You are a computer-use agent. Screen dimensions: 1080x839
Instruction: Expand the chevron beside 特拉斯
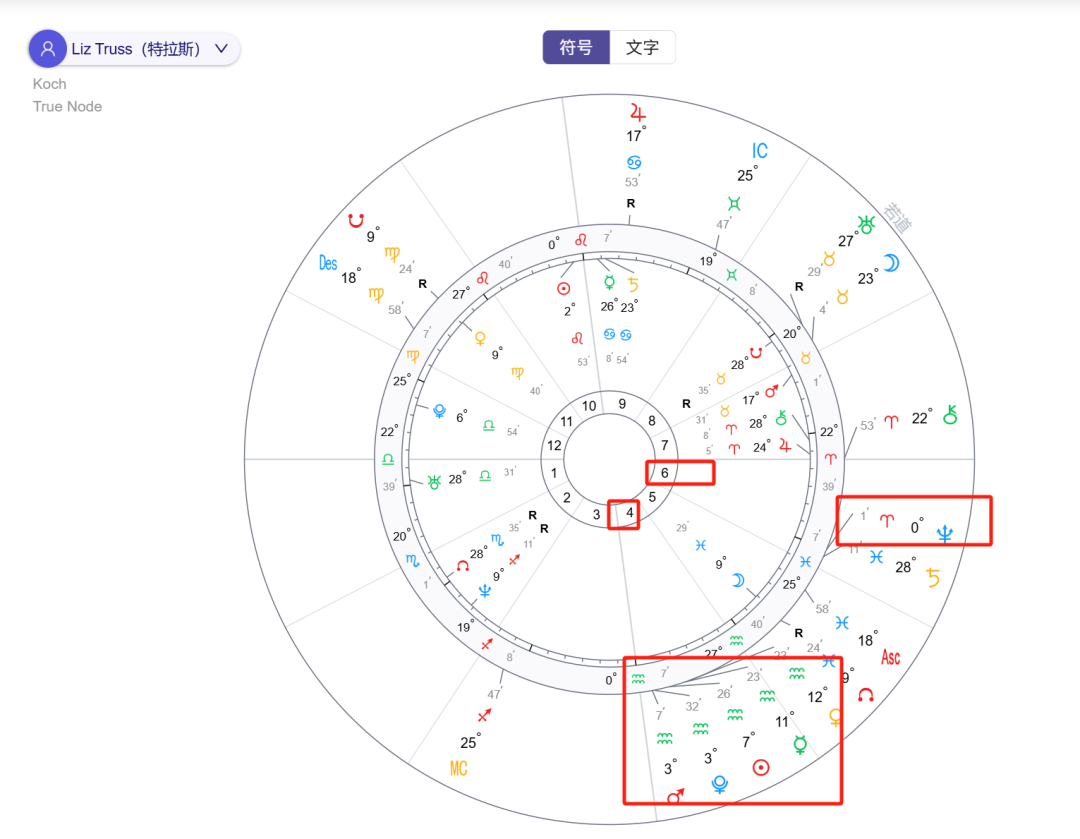click(221, 47)
